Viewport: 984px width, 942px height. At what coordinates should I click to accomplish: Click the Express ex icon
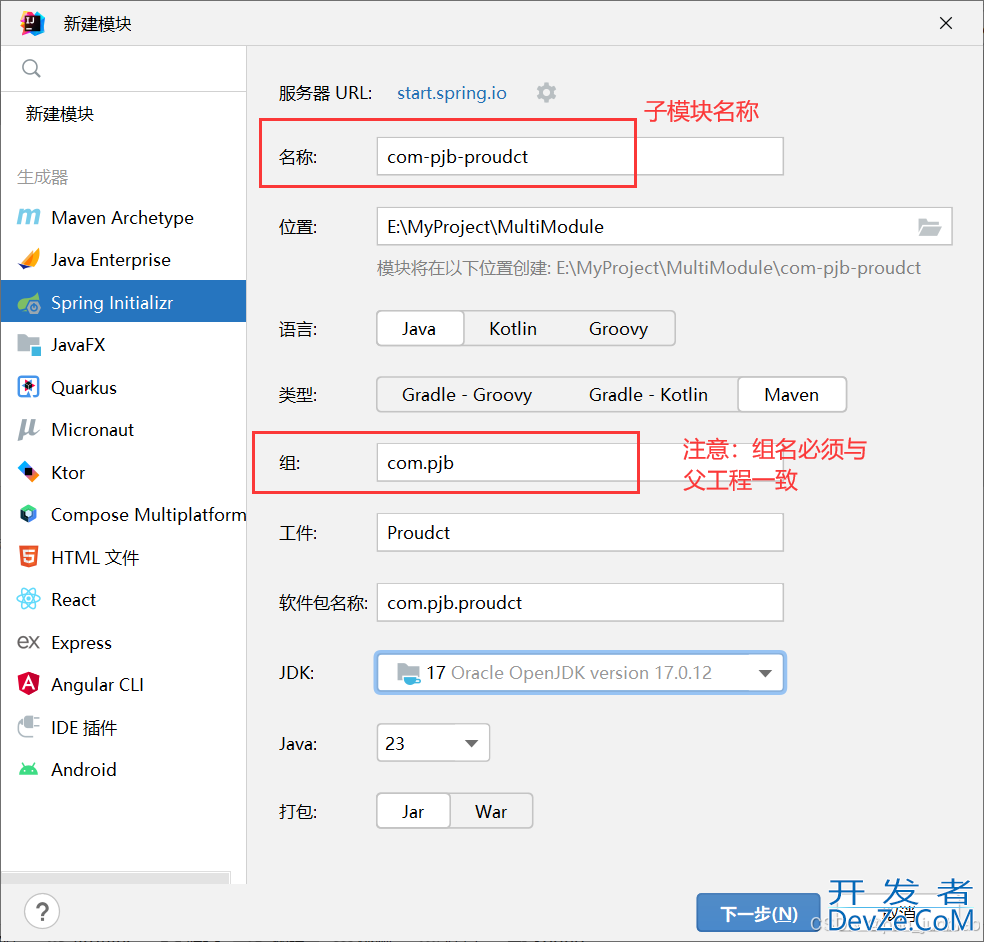[28, 642]
